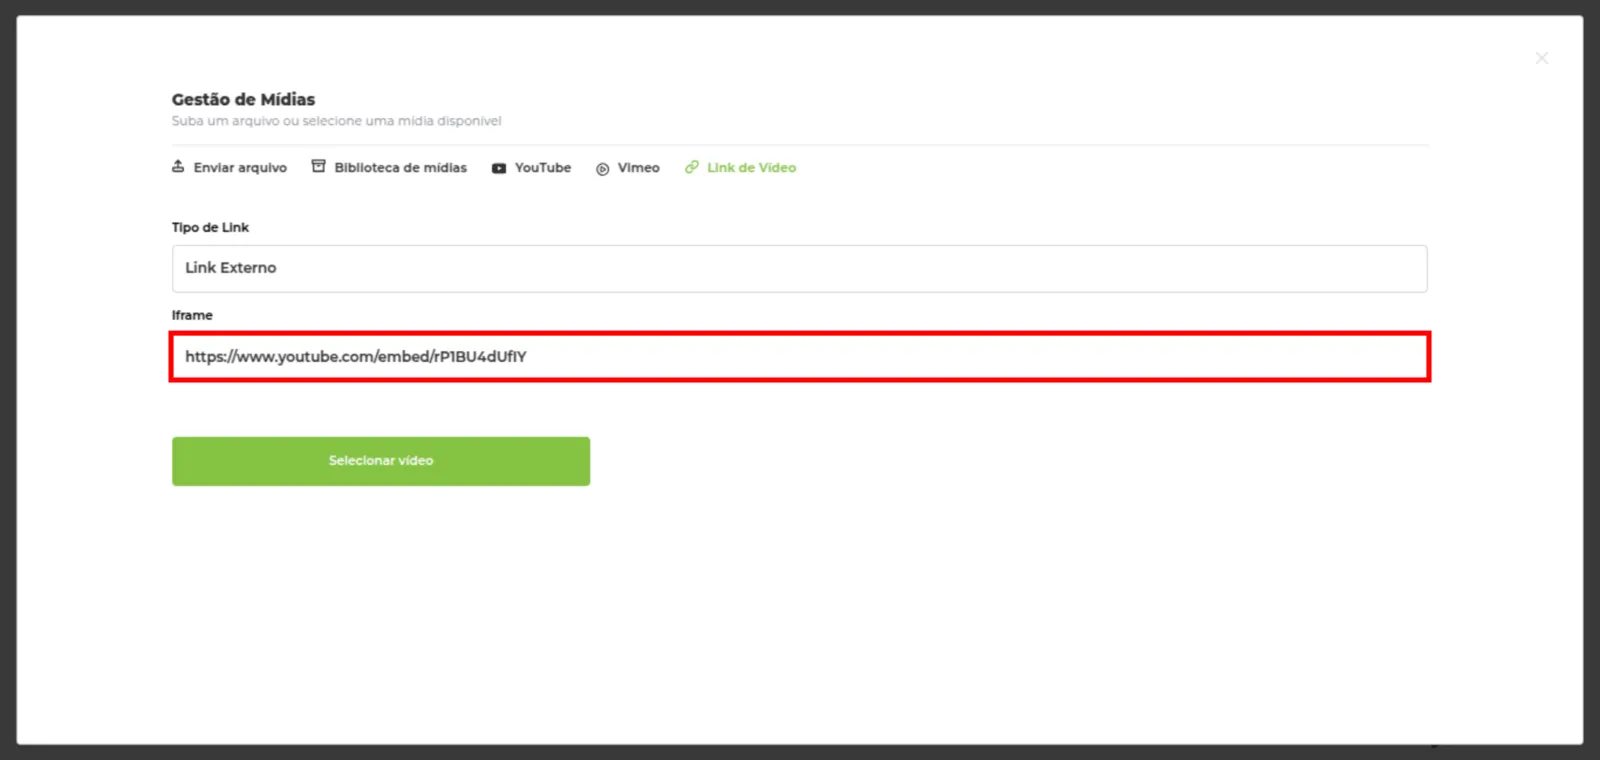Click the Vimeo play-circle icon
Viewport: 1600px width, 760px height.
point(603,169)
